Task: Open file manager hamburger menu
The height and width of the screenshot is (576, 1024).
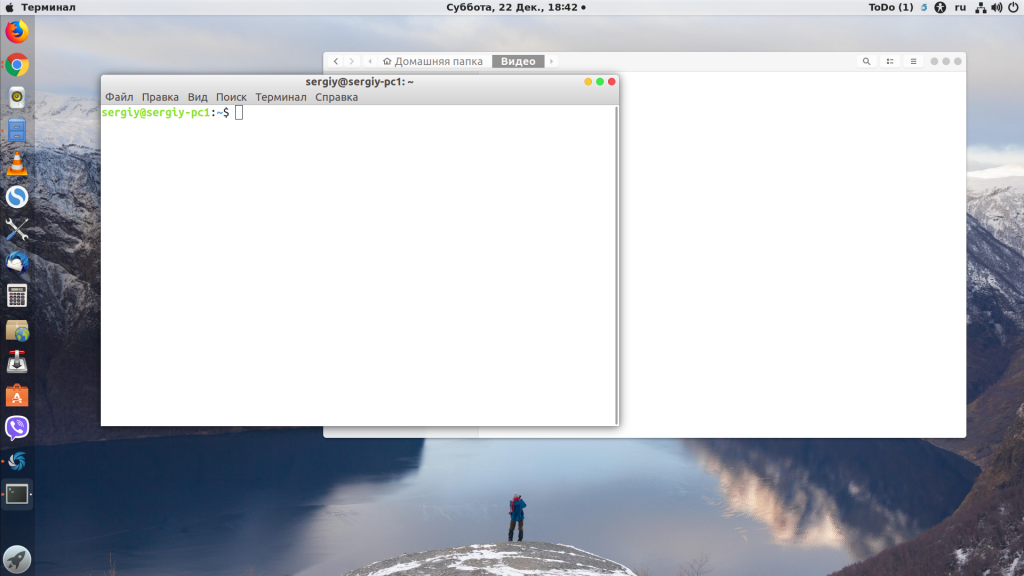Action: click(912, 62)
